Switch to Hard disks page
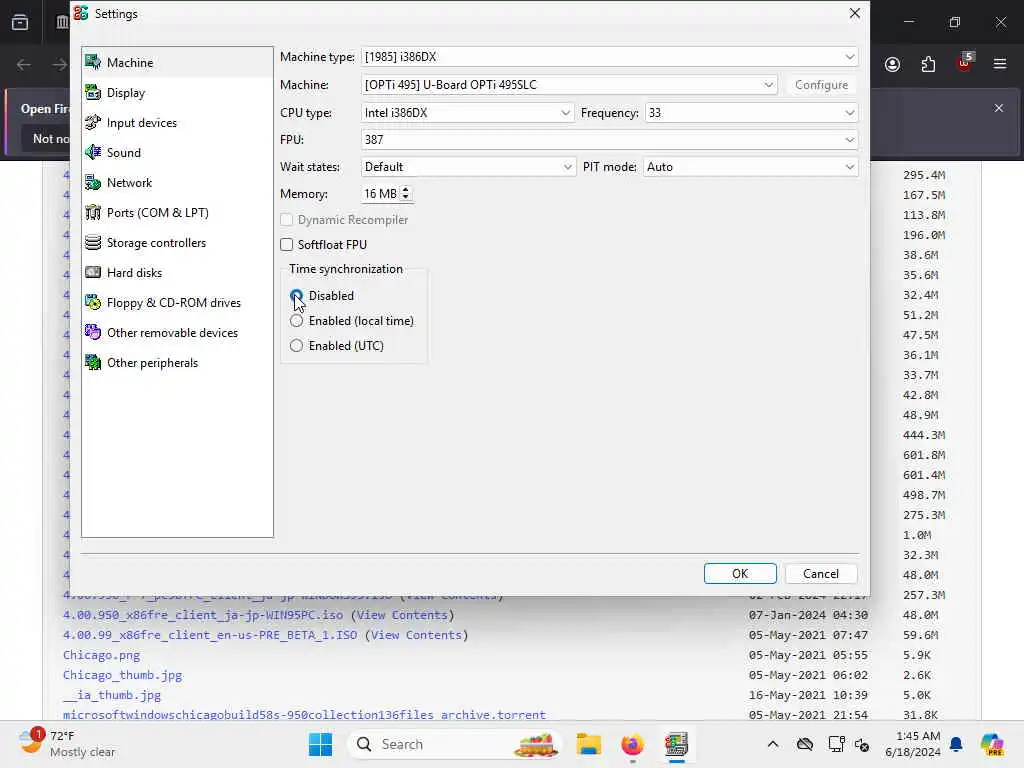This screenshot has width=1024, height=768. click(x=177, y=273)
